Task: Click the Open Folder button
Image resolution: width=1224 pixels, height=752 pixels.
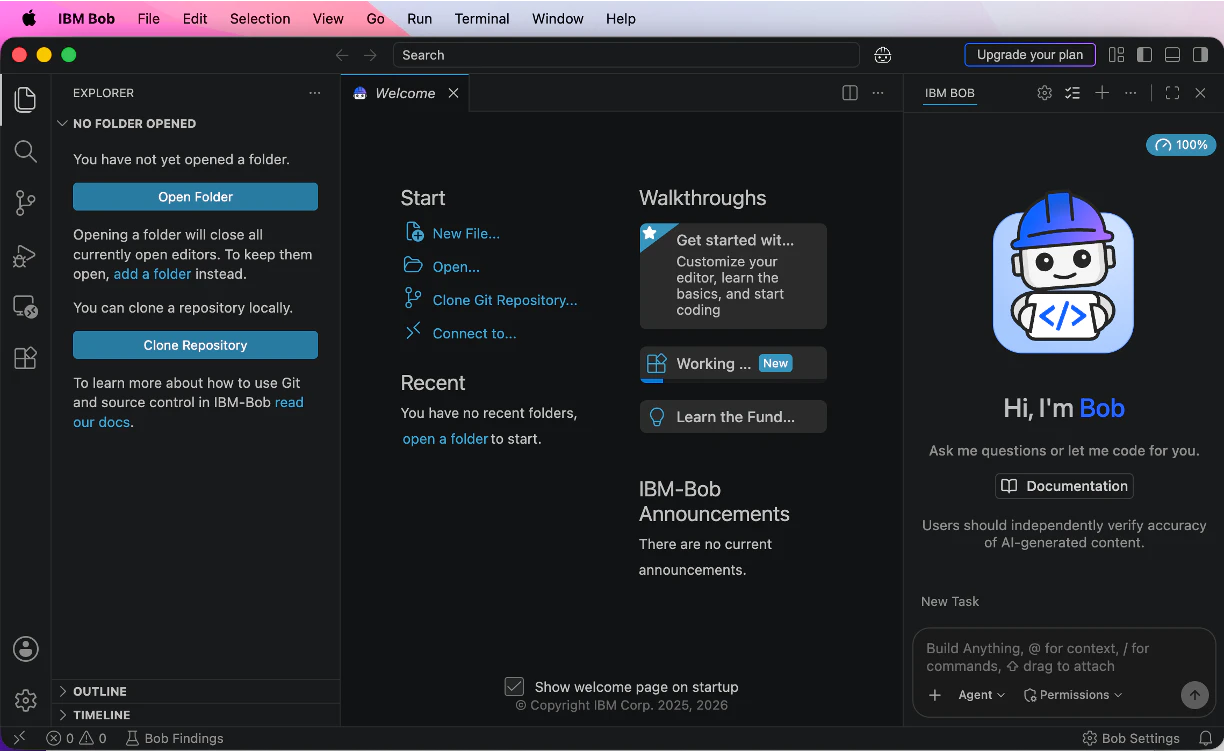Action: (195, 197)
